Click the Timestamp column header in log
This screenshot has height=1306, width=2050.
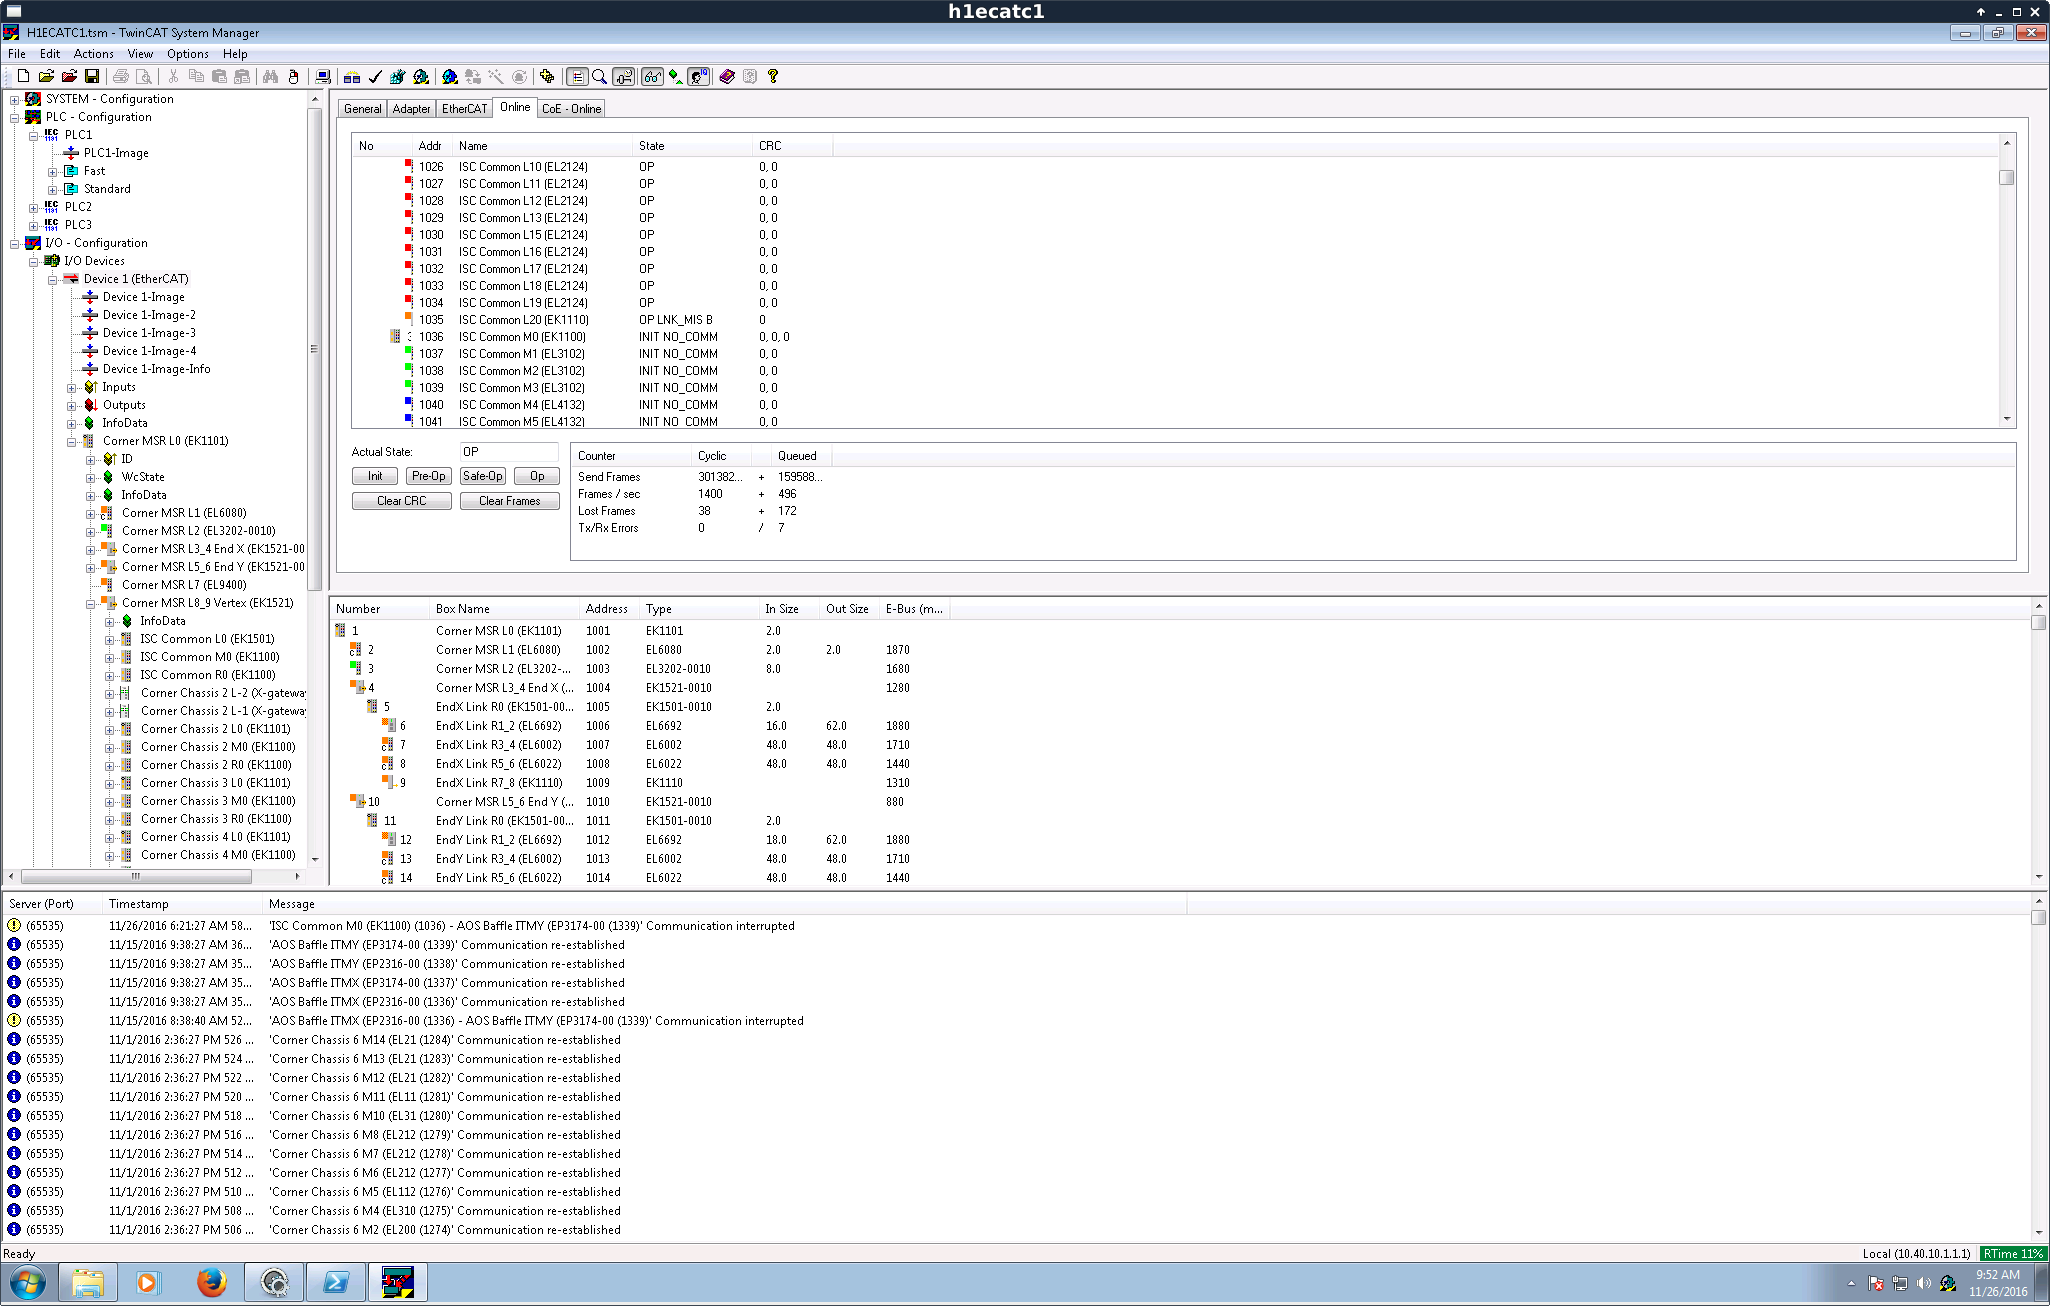[183, 904]
